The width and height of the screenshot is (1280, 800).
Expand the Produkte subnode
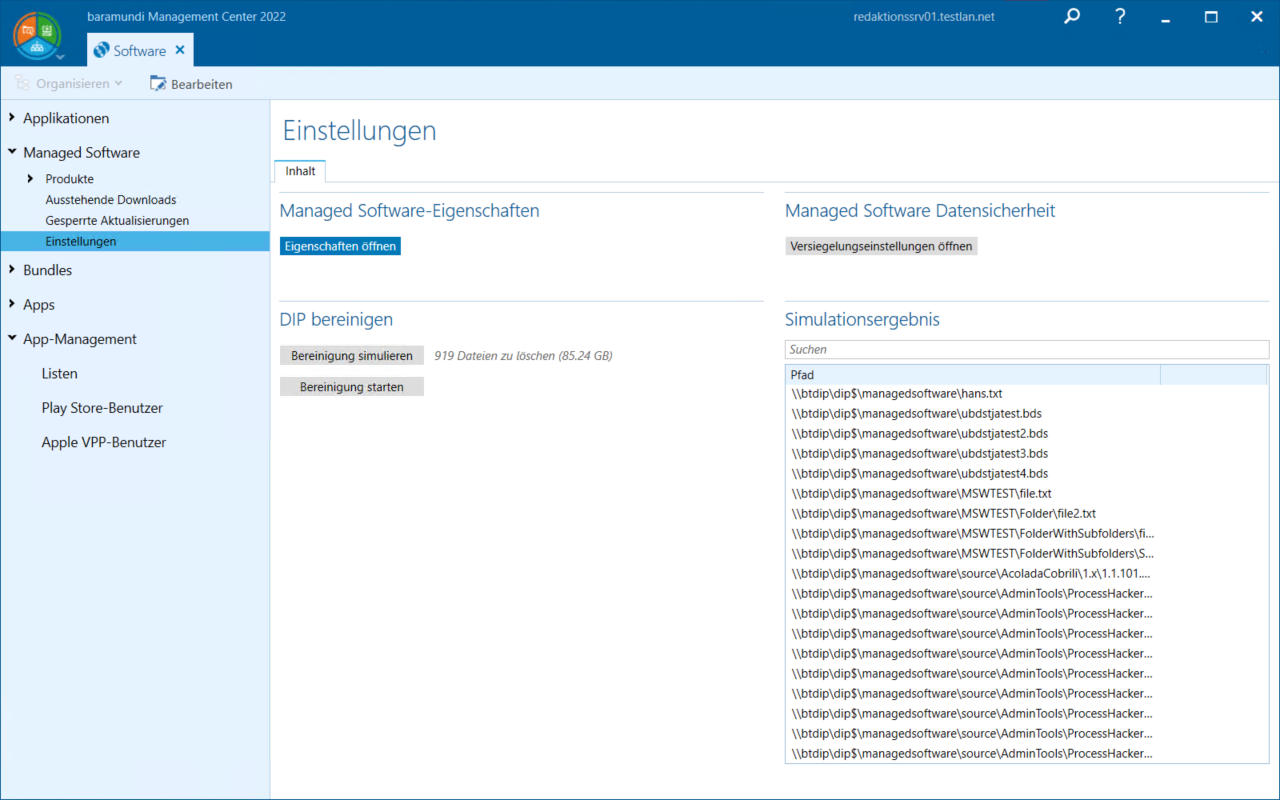coord(31,179)
